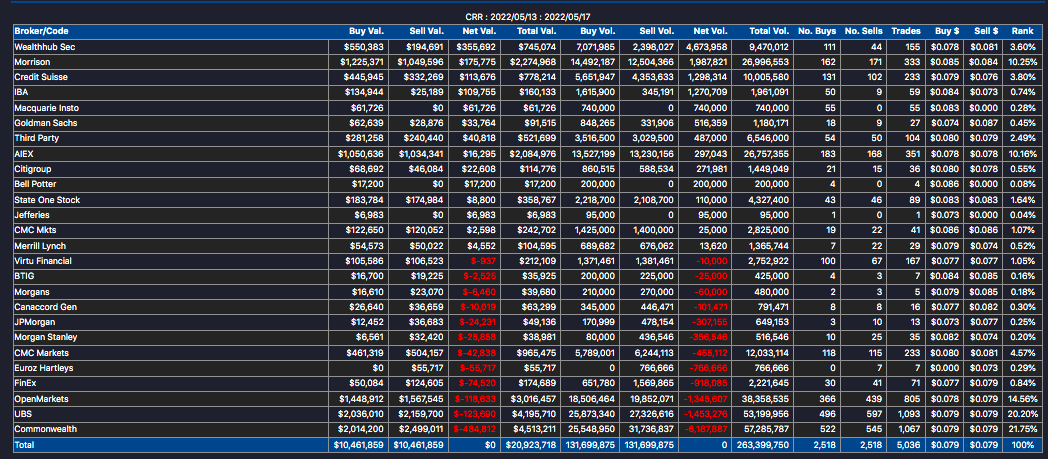Click UBS rank 20.20%
The height and width of the screenshot is (459, 1048).
(x=1024, y=414)
